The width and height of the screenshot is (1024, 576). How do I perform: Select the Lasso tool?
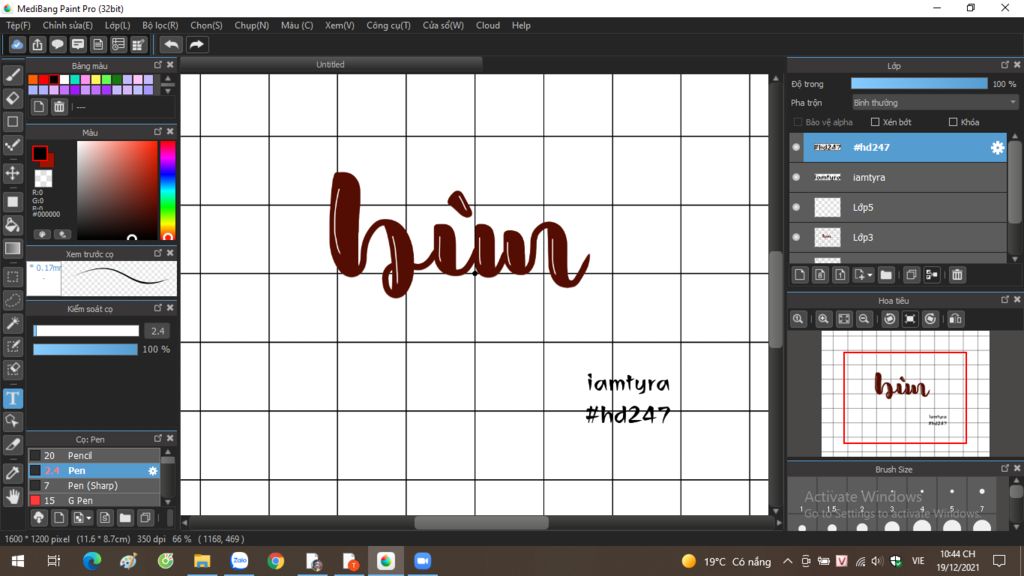click(x=12, y=300)
